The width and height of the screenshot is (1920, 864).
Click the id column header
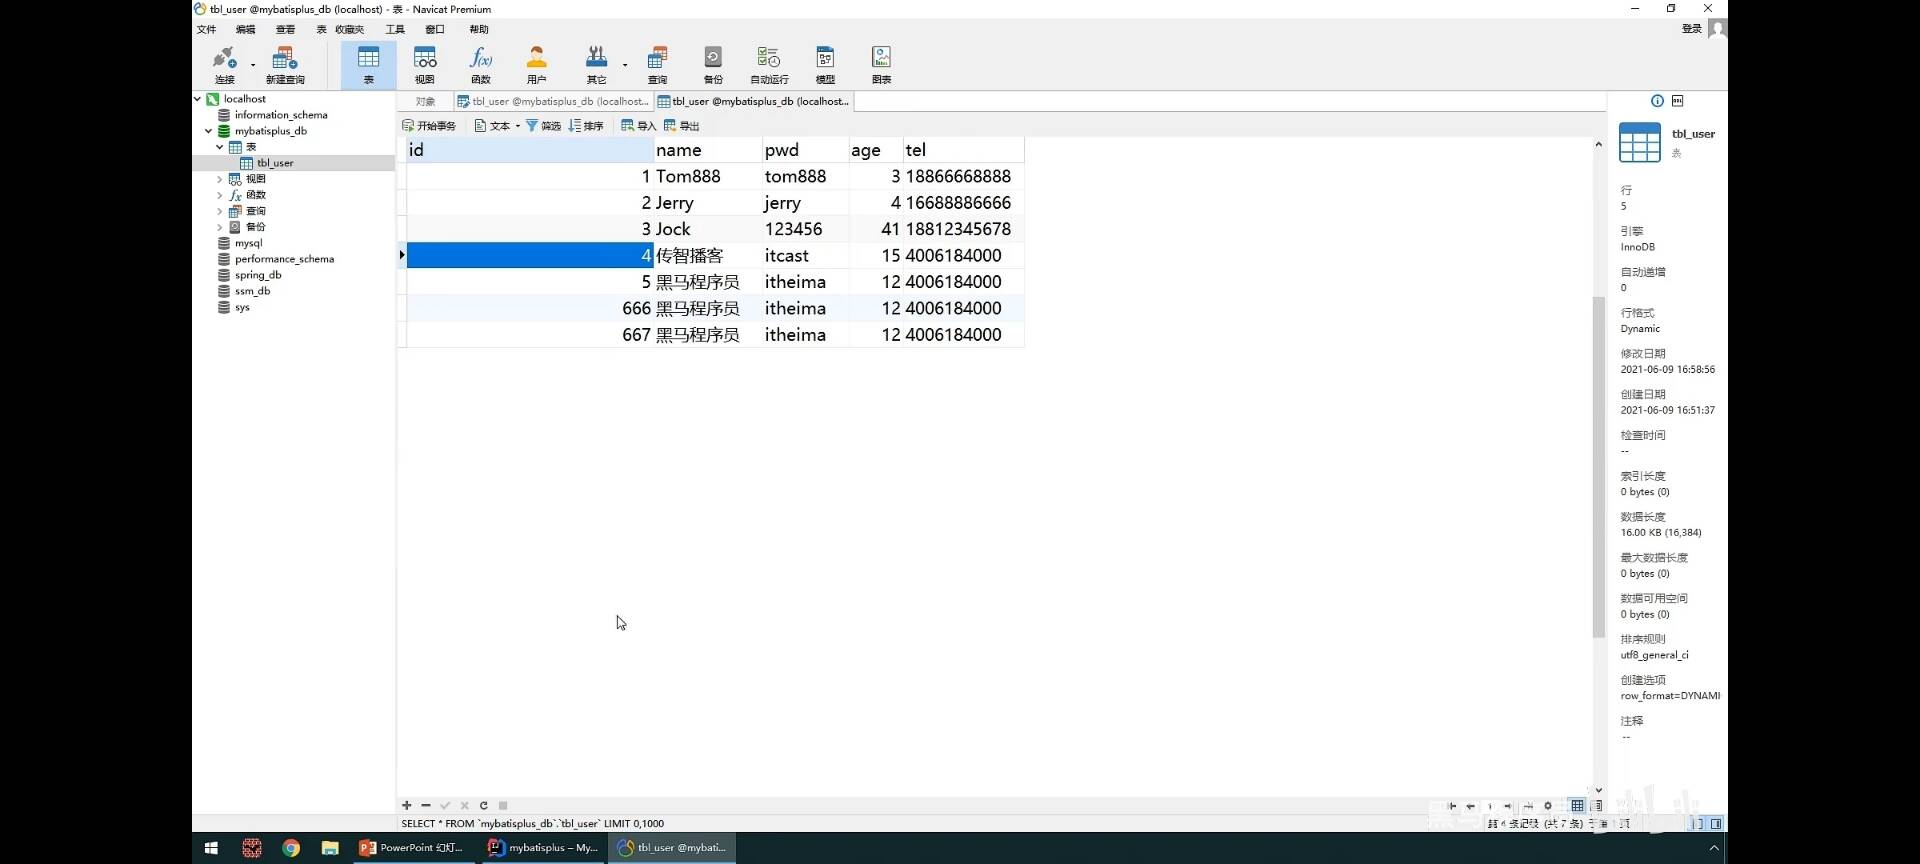(530, 150)
